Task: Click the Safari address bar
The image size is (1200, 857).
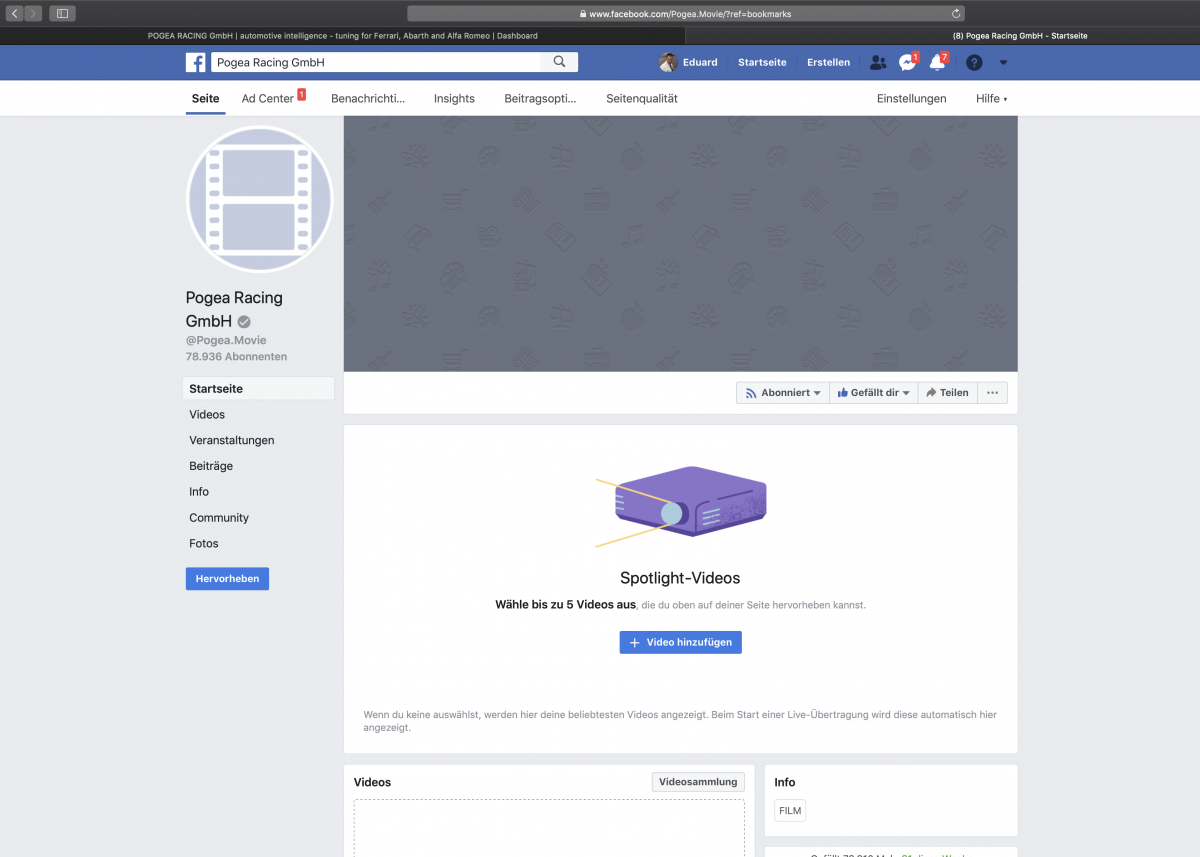Action: [x=685, y=14]
